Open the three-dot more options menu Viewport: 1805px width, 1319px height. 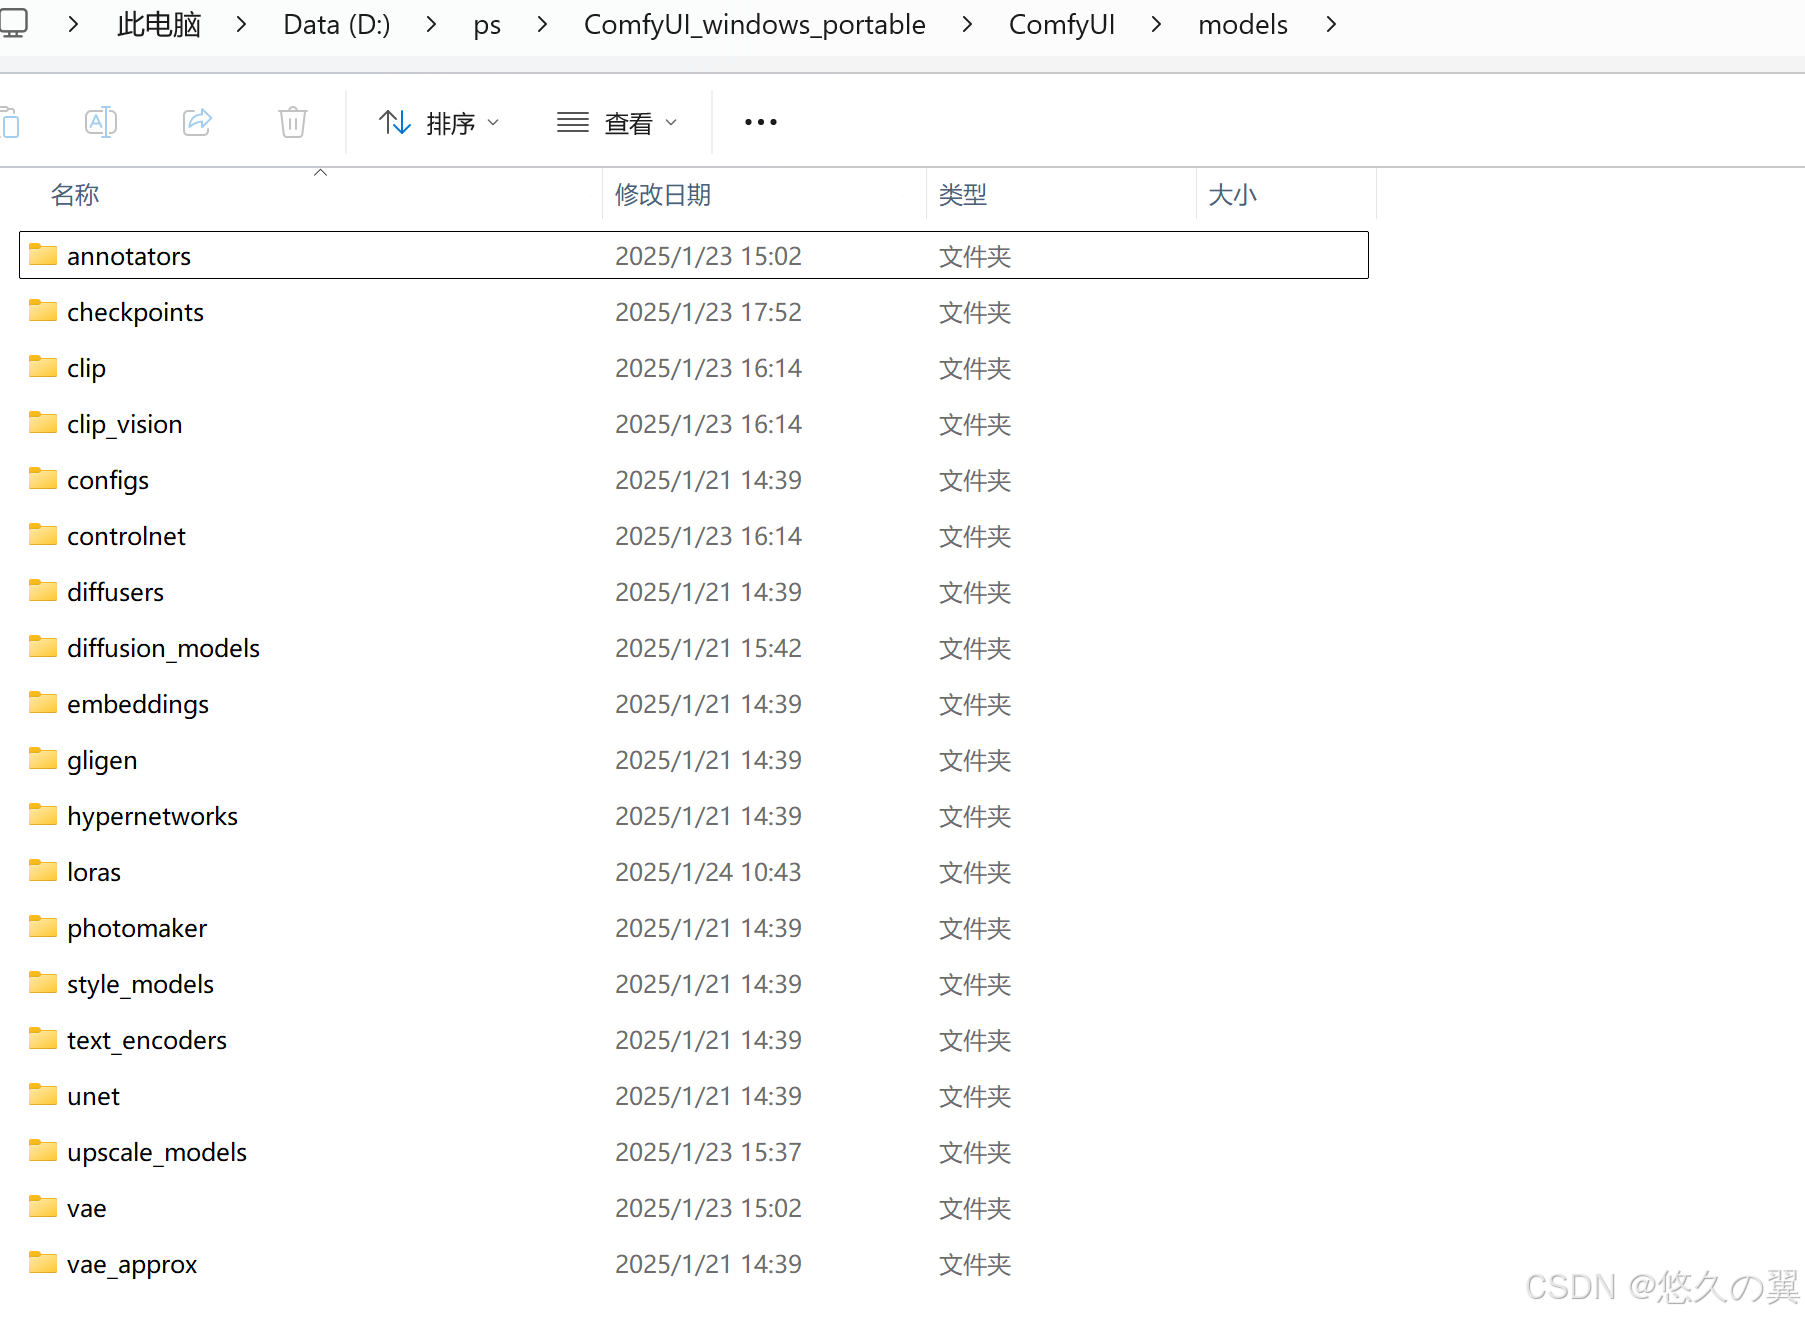tap(760, 122)
